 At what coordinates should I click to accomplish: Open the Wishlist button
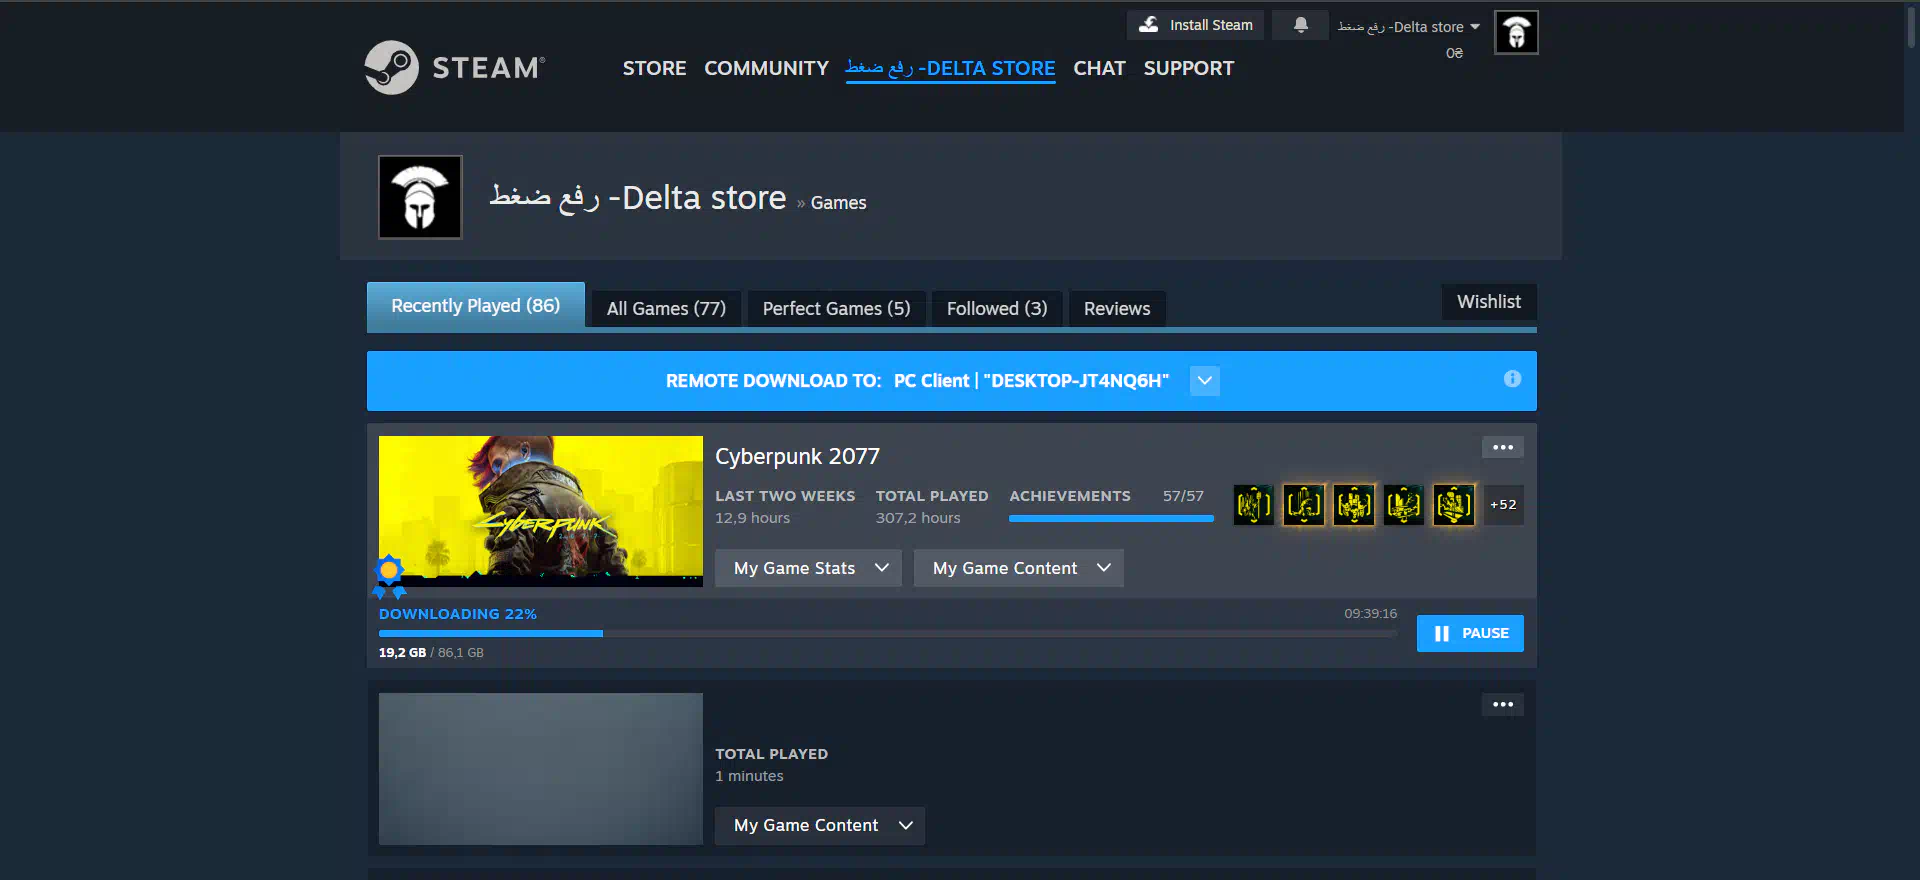point(1489,302)
